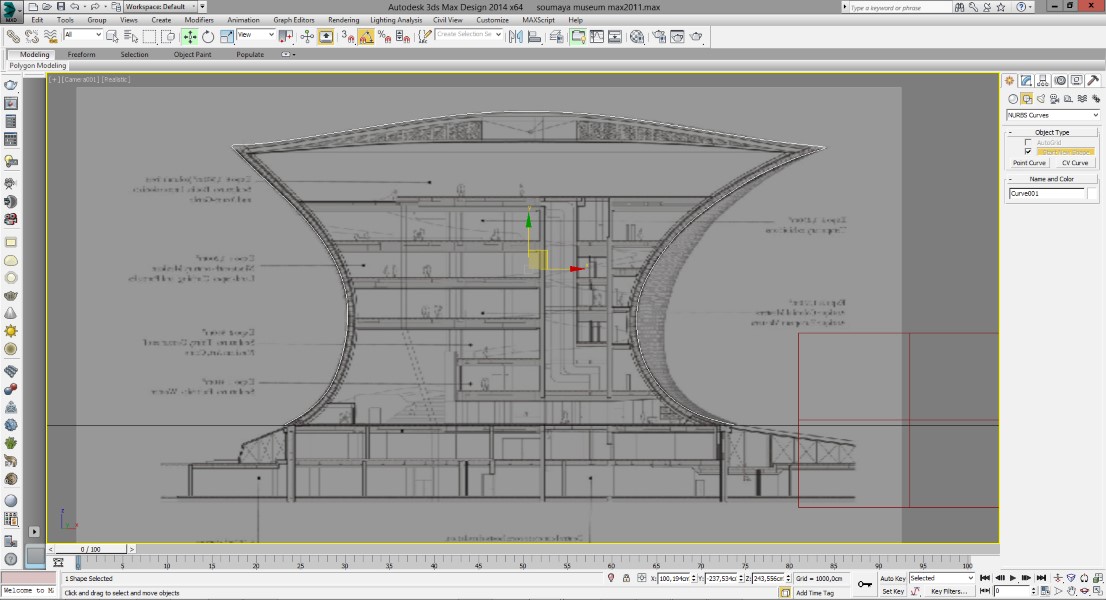1106x600 pixels.
Task: Click the Mirror tool in the toolbar
Action: point(516,37)
